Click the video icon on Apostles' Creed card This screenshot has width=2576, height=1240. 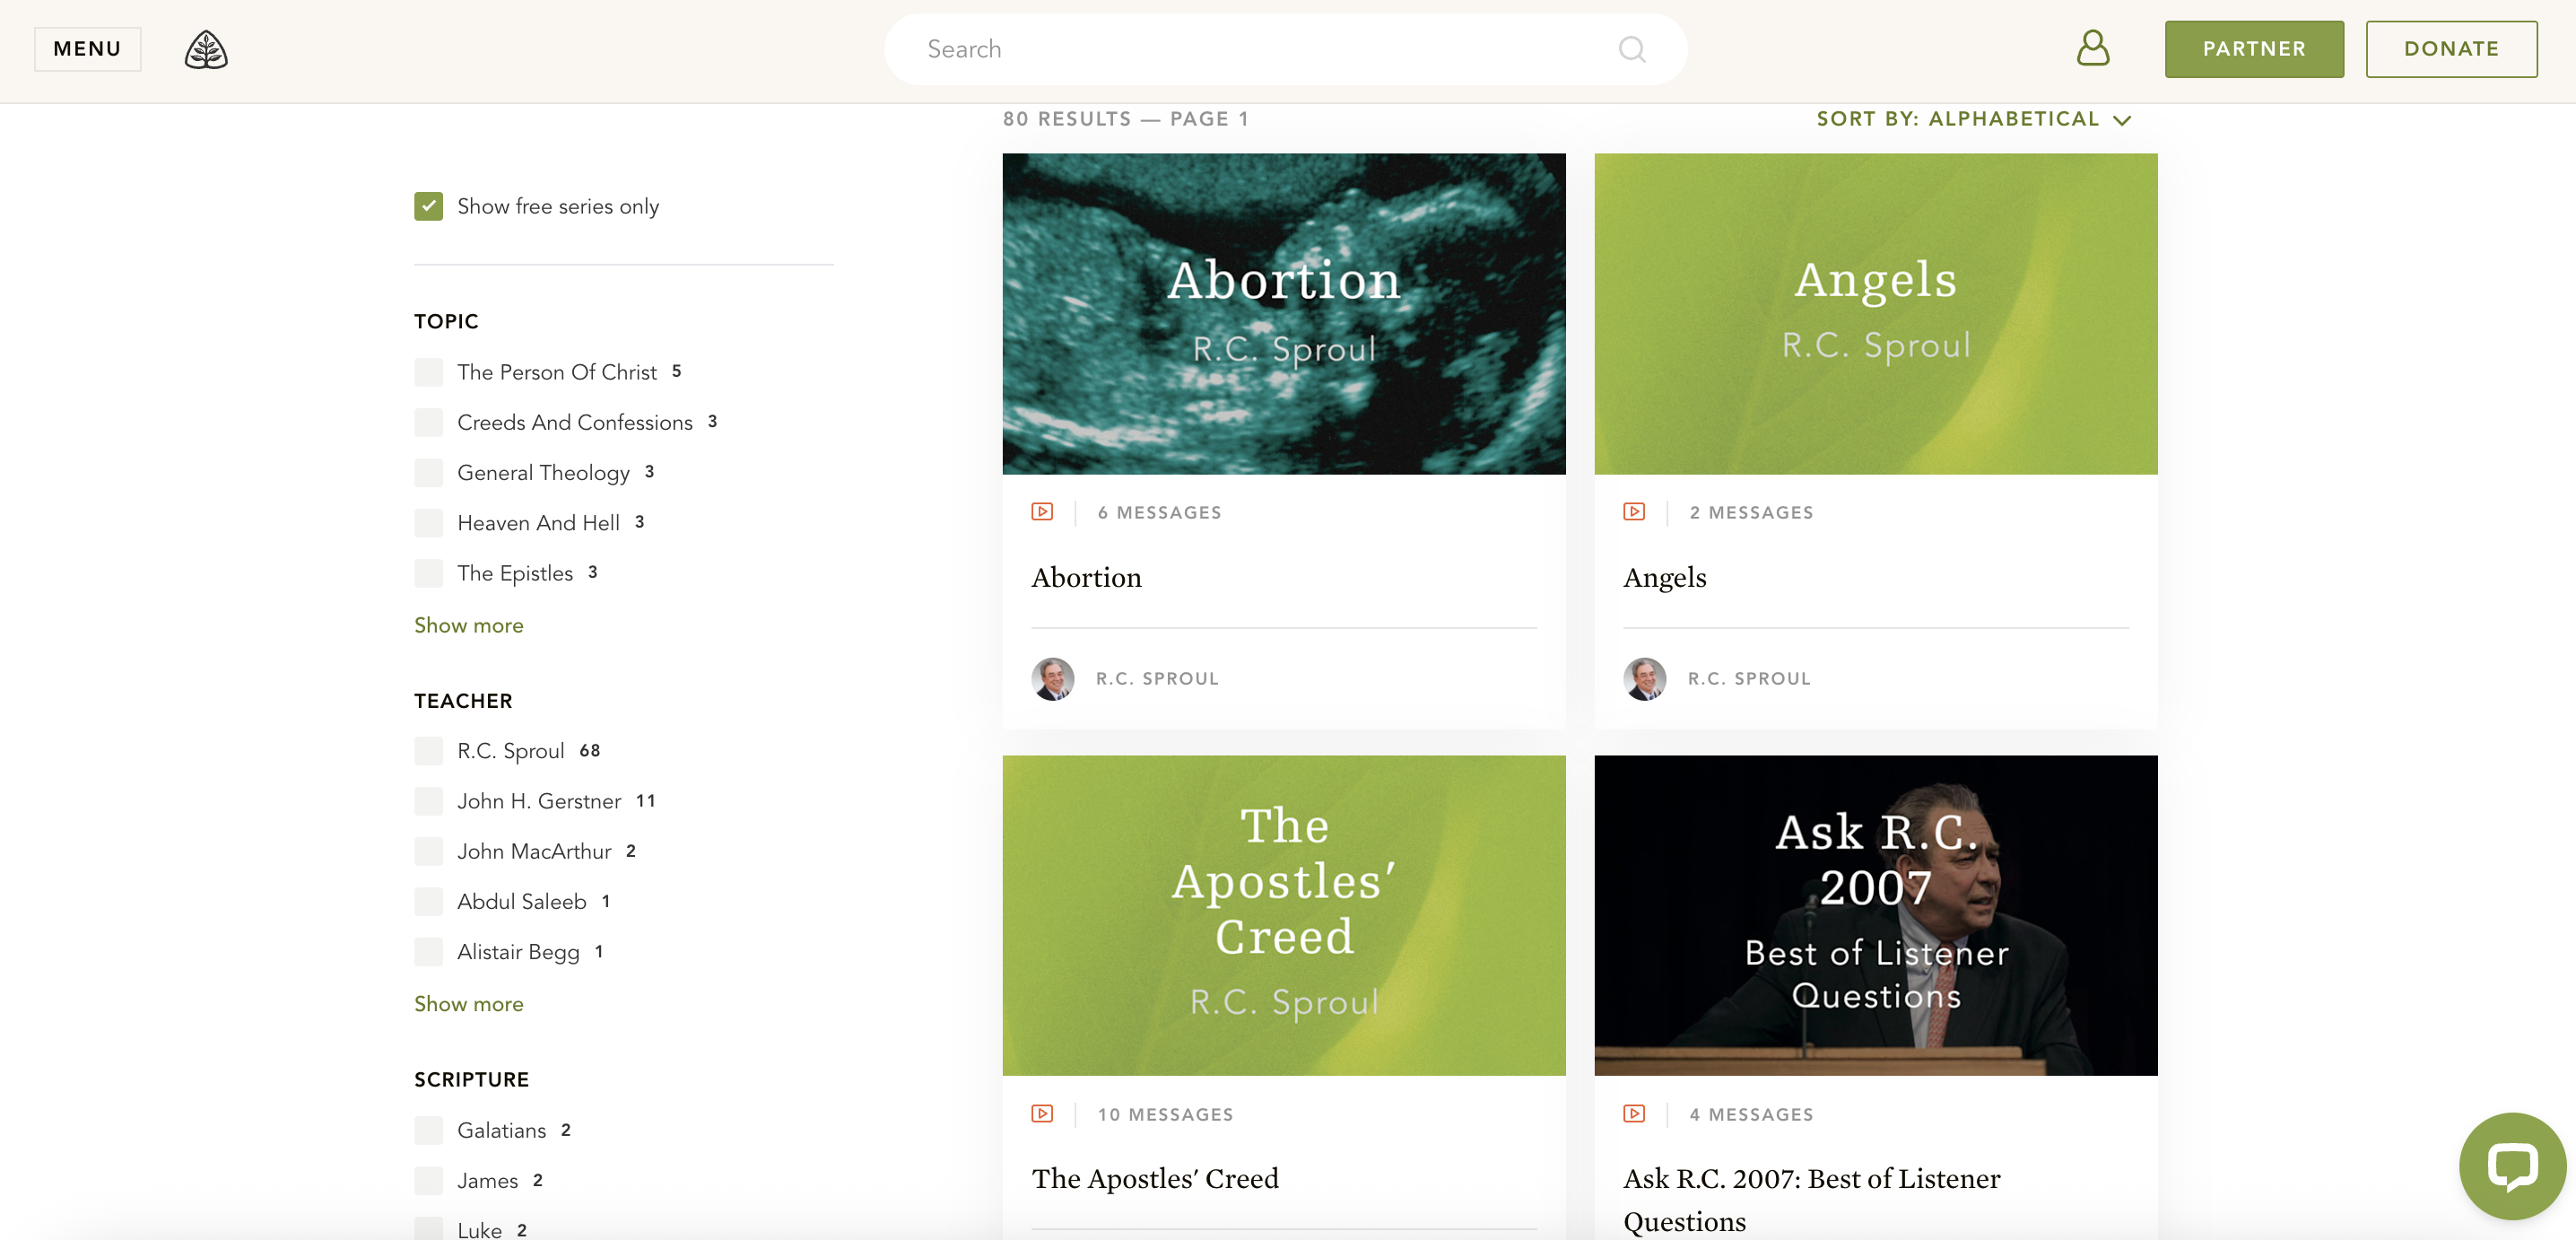[1042, 1114]
